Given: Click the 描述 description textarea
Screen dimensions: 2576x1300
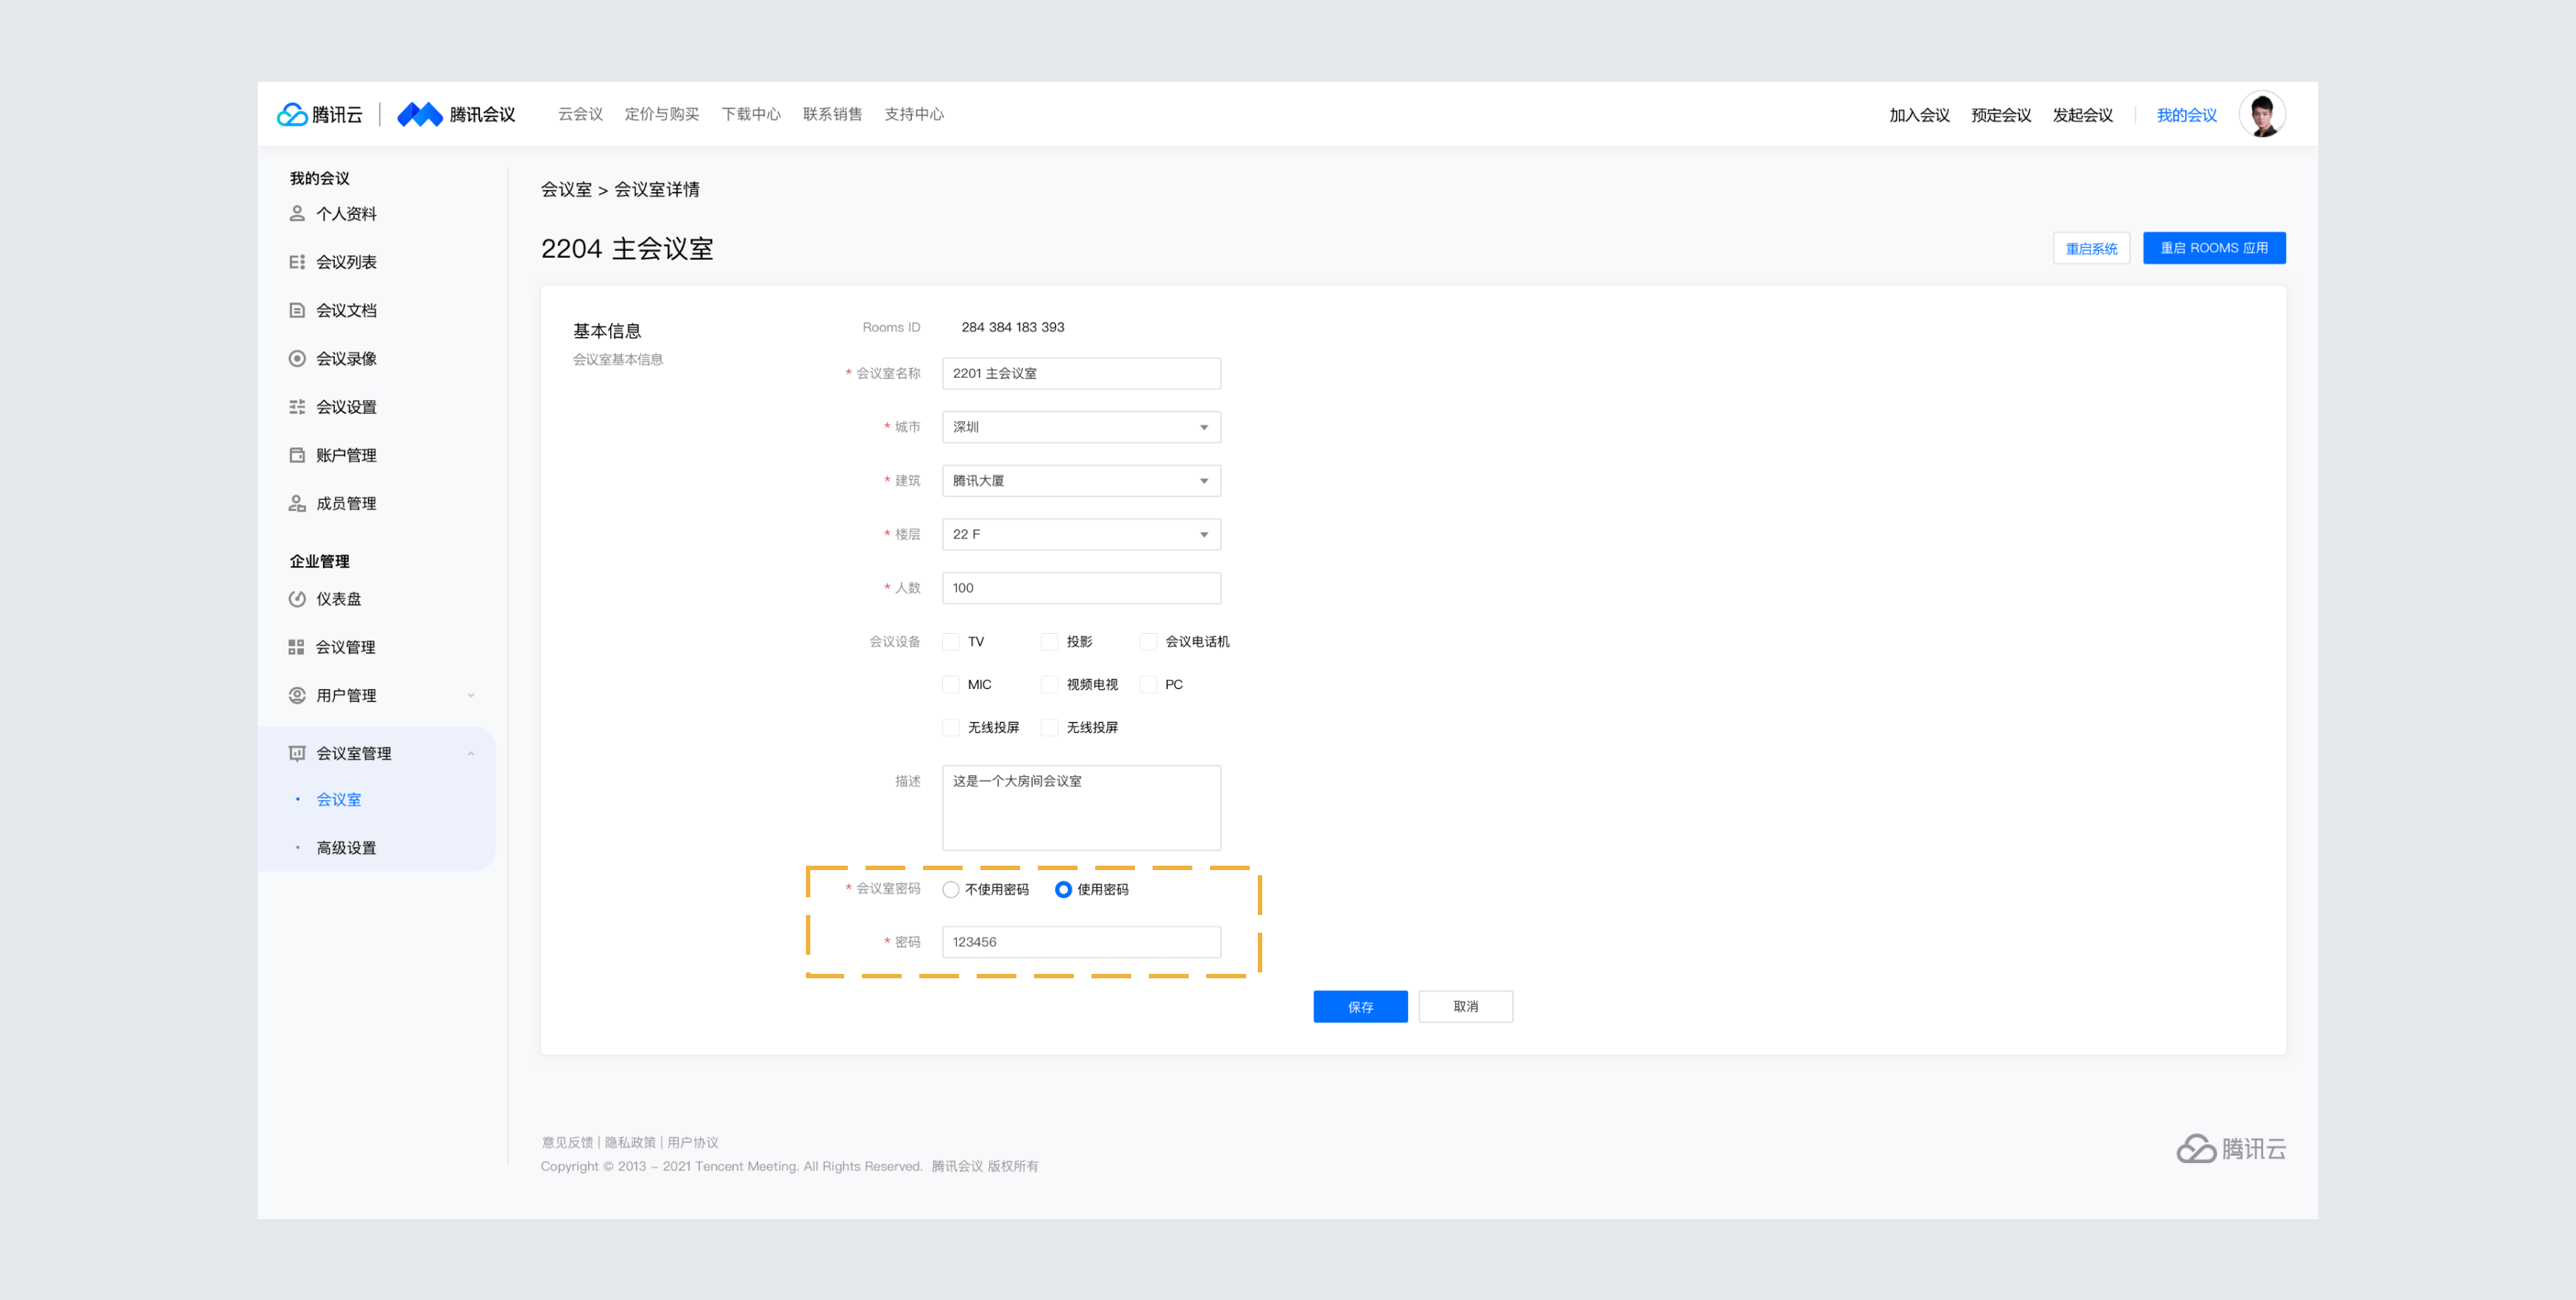Looking at the screenshot, I should [1081, 808].
